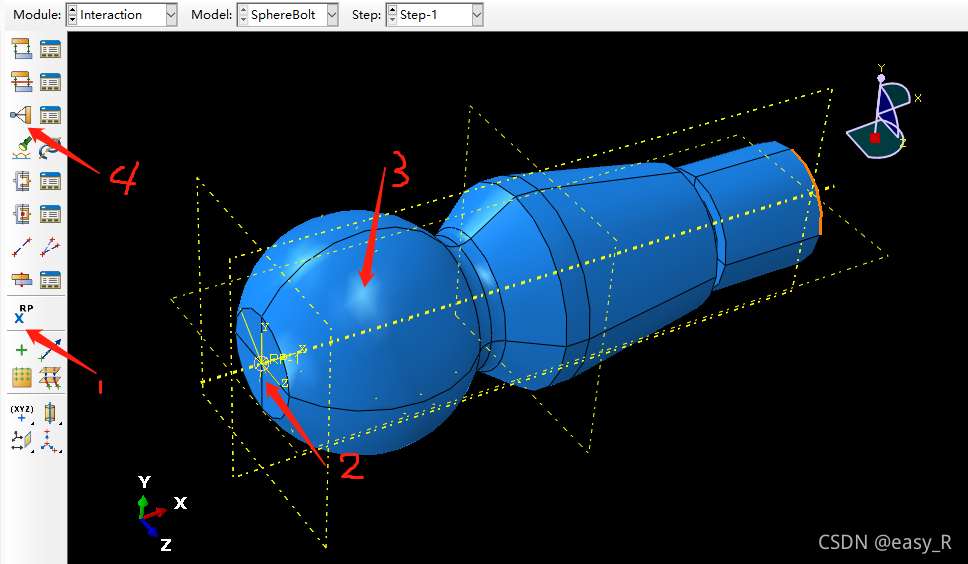Click the Create Fastener tool
The width and height of the screenshot is (968, 564).
(x=21, y=279)
